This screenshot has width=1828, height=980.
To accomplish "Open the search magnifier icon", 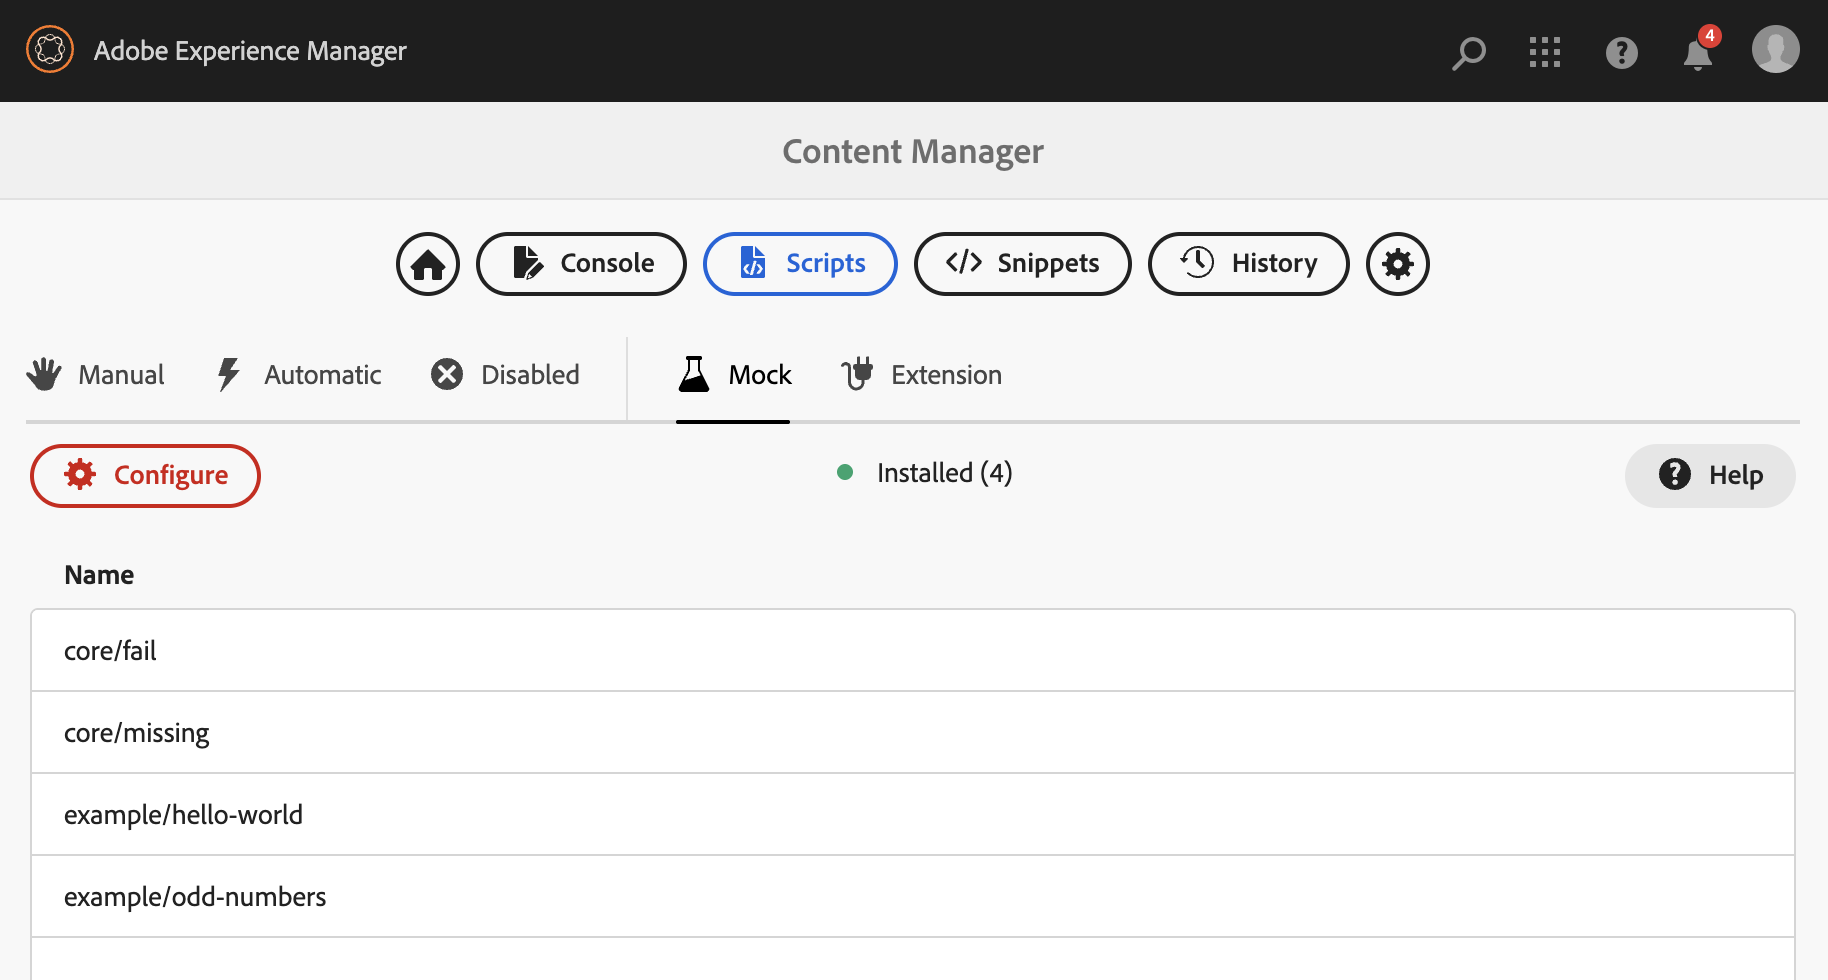I will pyautogui.click(x=1468, y=52).
